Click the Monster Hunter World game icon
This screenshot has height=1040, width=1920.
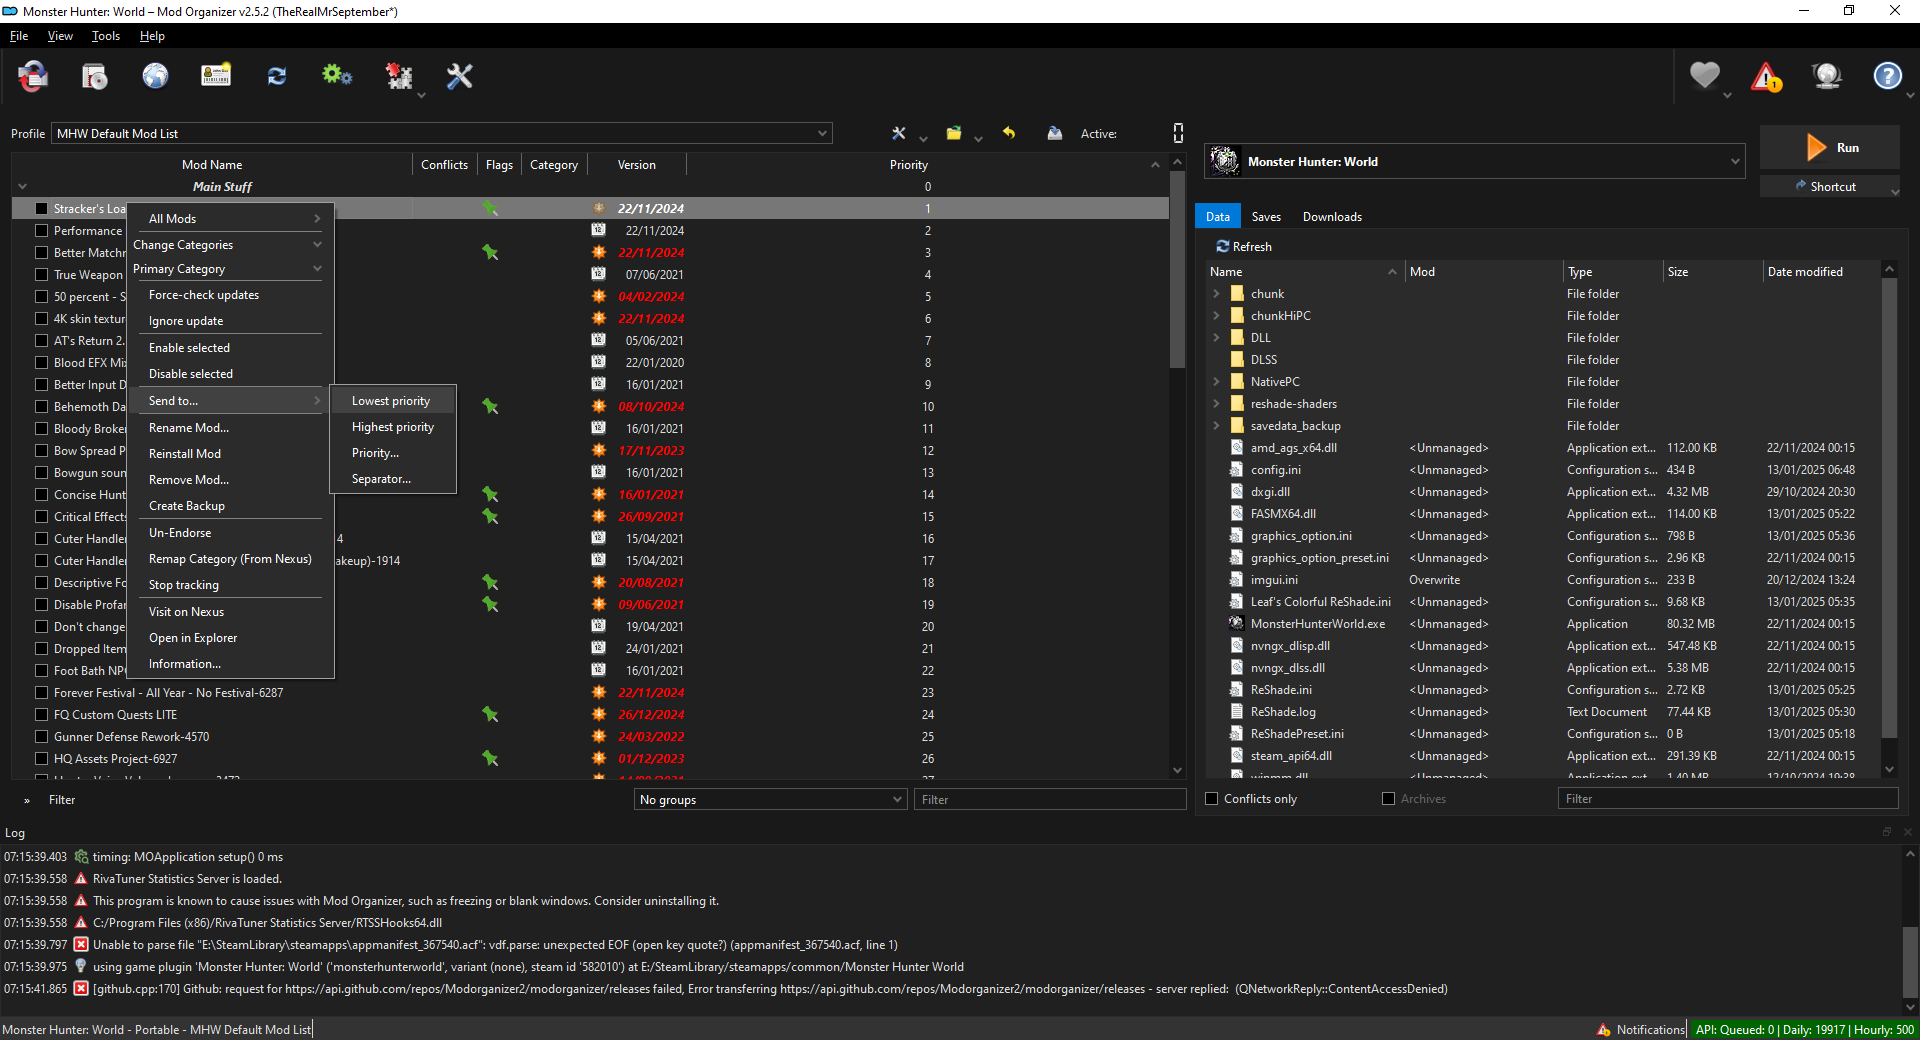click(1225, 161)
